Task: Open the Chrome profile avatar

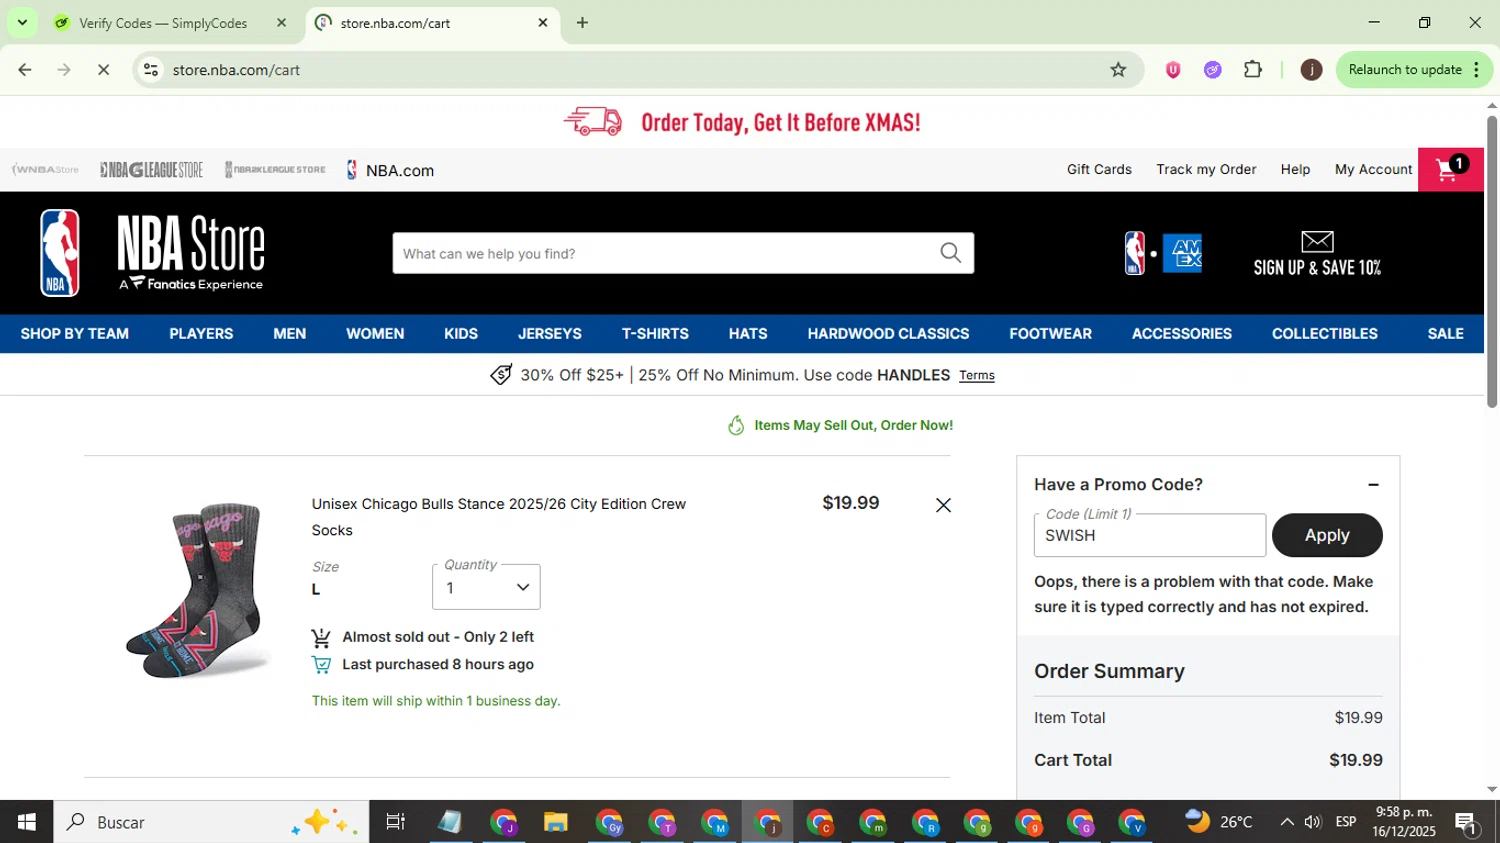Action: tap(1311, 70)
